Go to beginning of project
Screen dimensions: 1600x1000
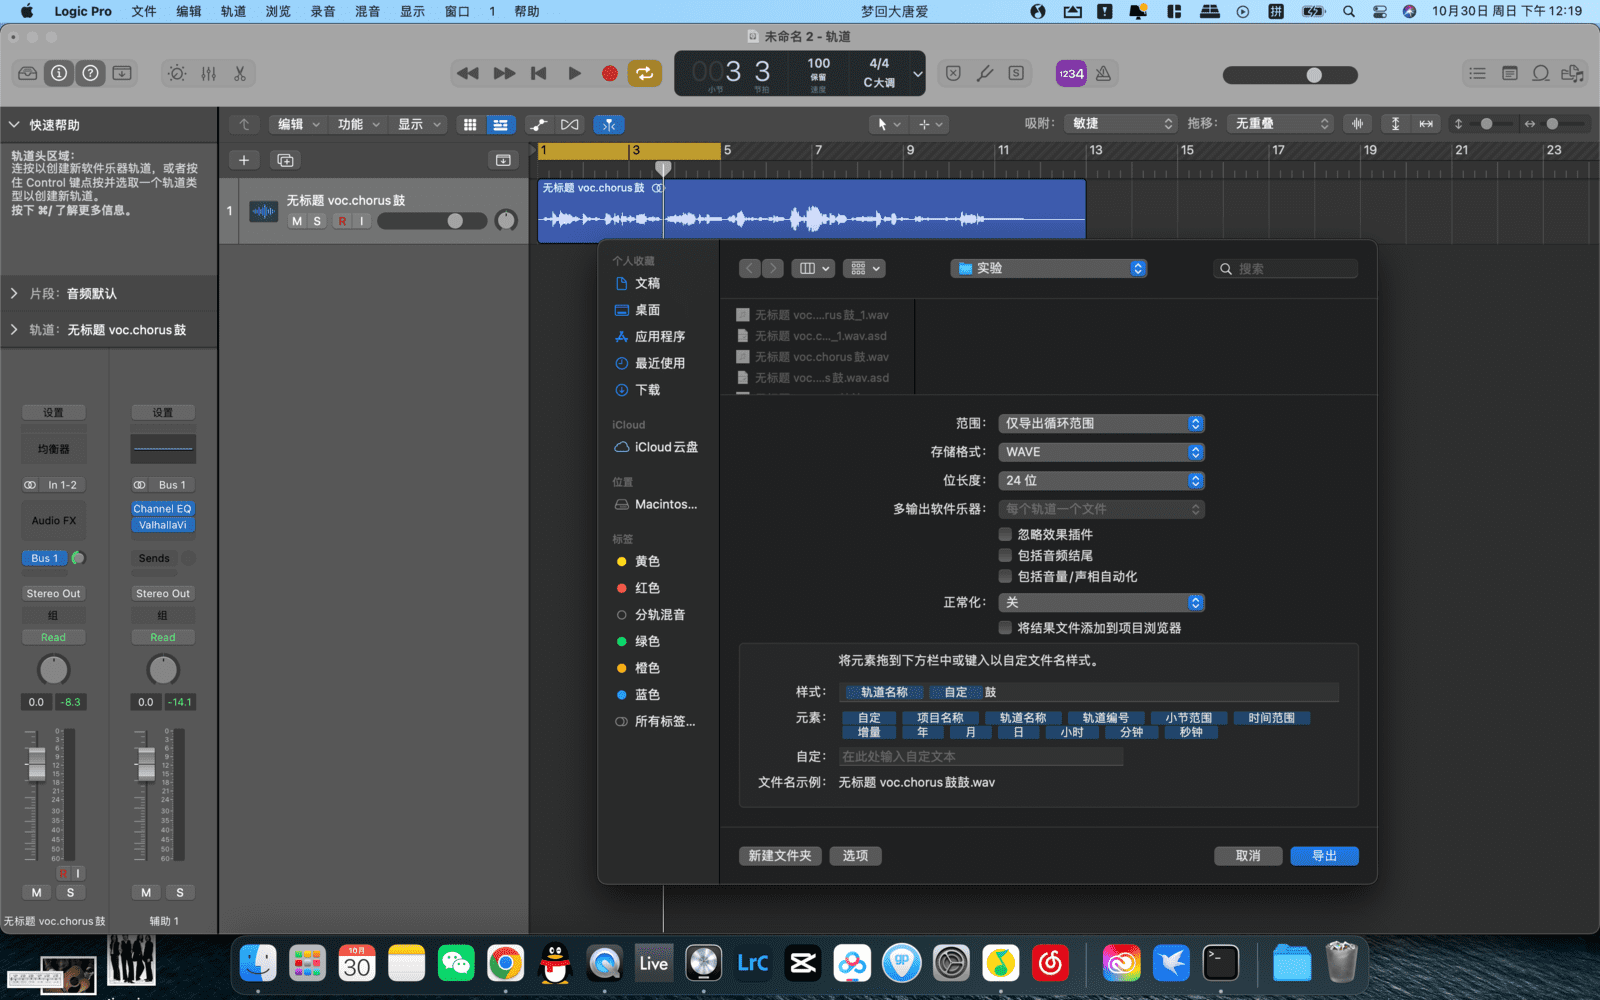click(x=539, y=73)
